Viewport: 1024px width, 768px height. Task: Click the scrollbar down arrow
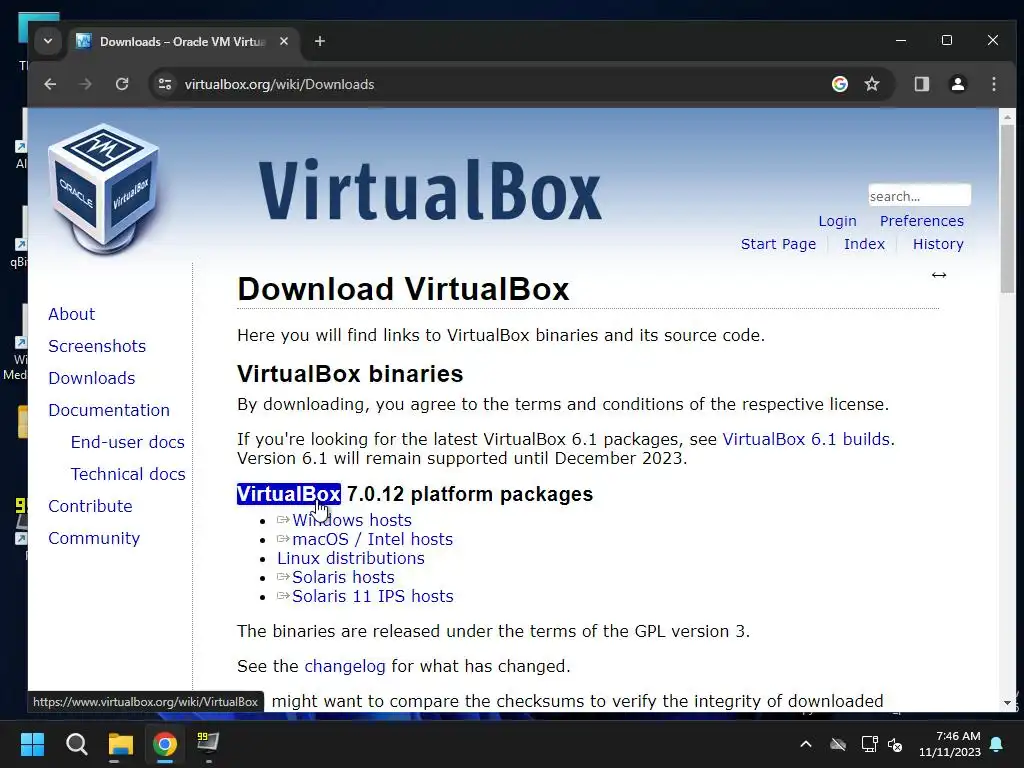click(x=1007, y=703)
